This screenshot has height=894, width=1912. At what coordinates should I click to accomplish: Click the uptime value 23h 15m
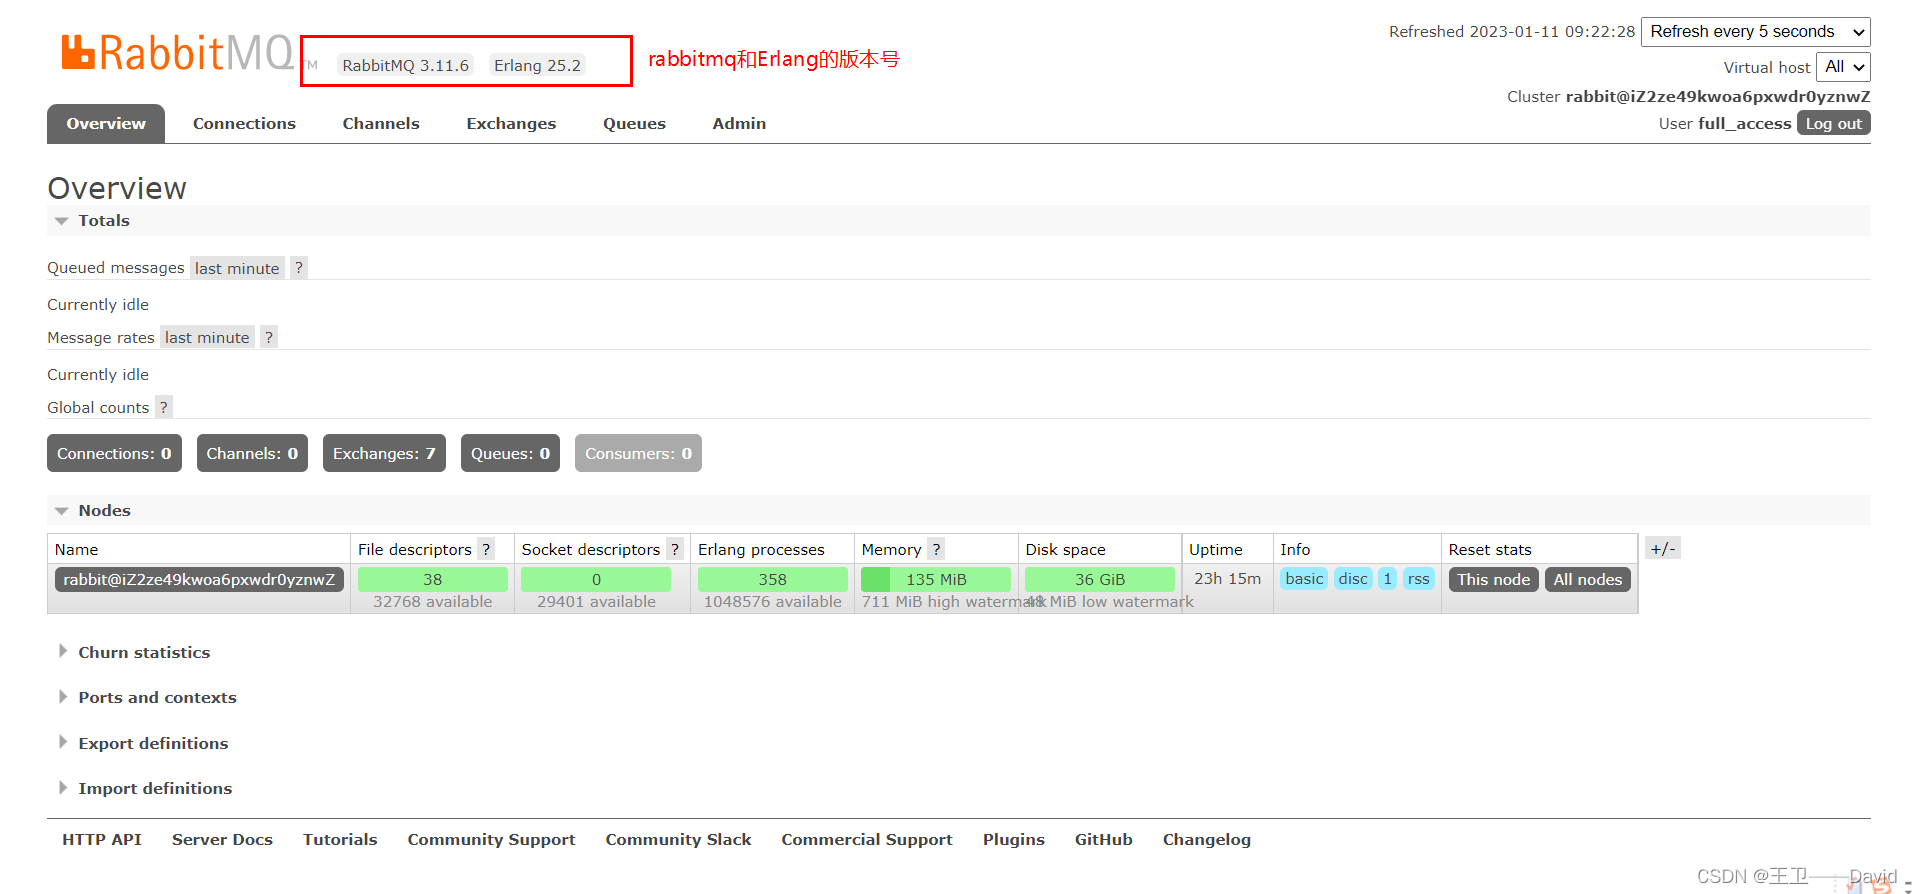(1227, 579)
